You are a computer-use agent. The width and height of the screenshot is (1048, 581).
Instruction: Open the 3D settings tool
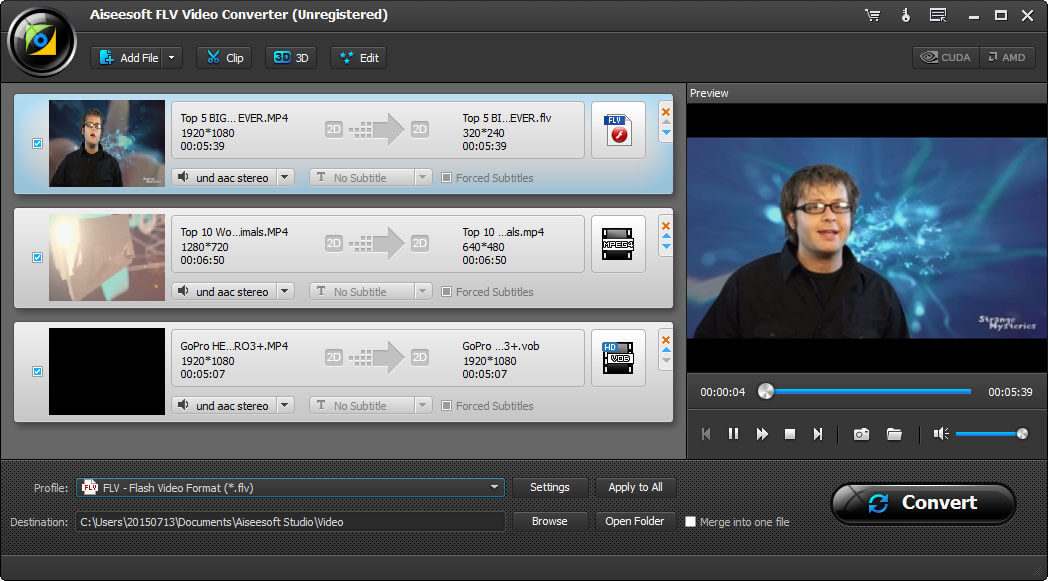tap(291, 57)
